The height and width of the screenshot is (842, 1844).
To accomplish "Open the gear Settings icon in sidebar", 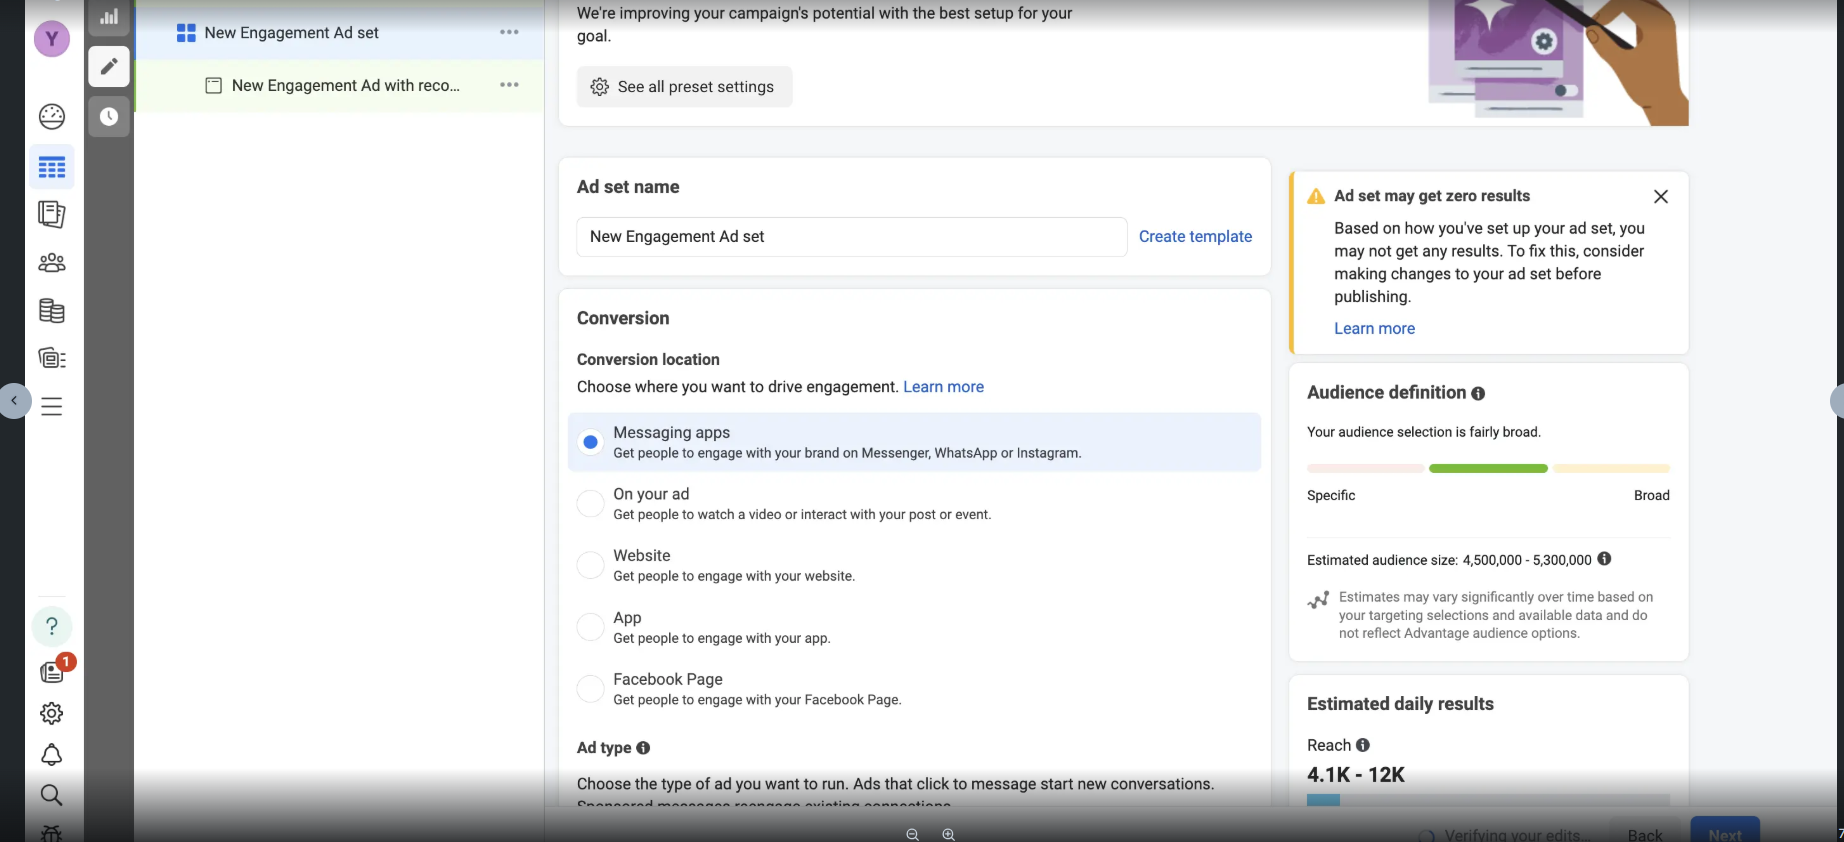I will (52, 713).
